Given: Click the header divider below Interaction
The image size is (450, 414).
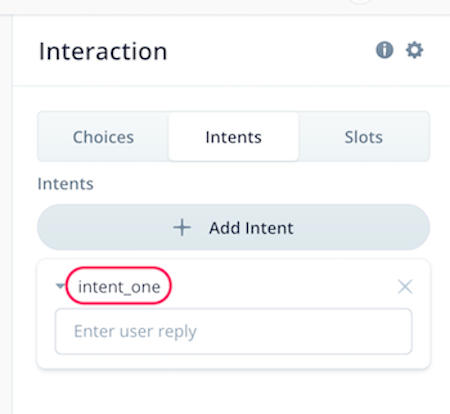Looking at the screenshot, I should pyautogui.click(x=231, y=86).
